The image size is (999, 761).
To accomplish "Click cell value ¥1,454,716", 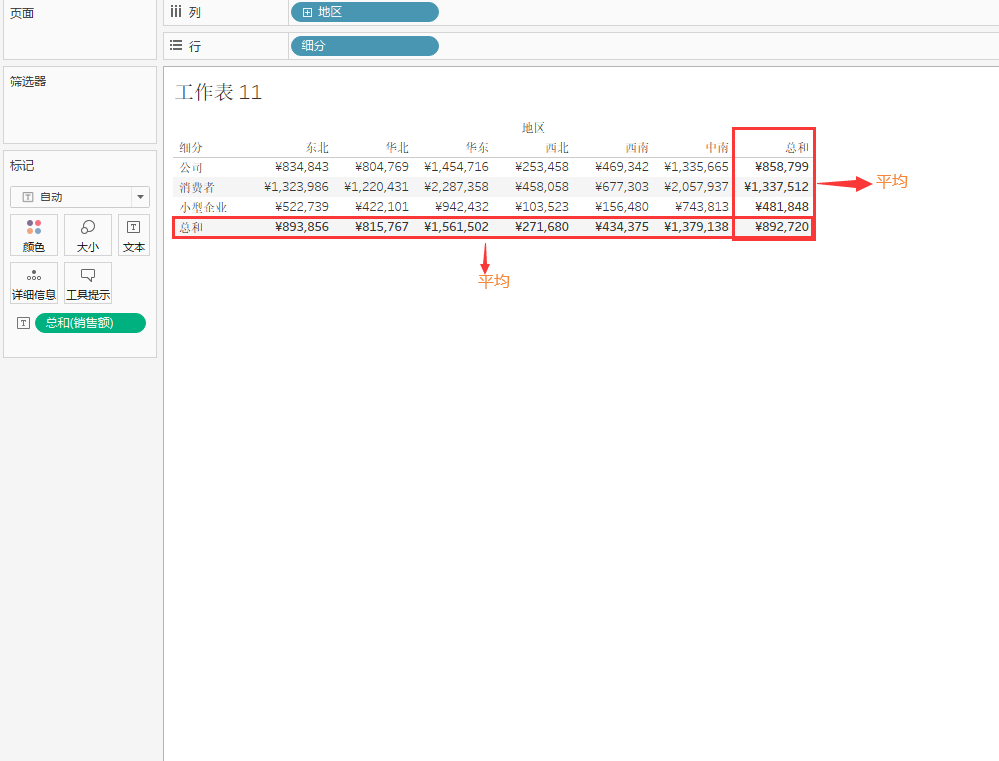I will tap(456, 167).
